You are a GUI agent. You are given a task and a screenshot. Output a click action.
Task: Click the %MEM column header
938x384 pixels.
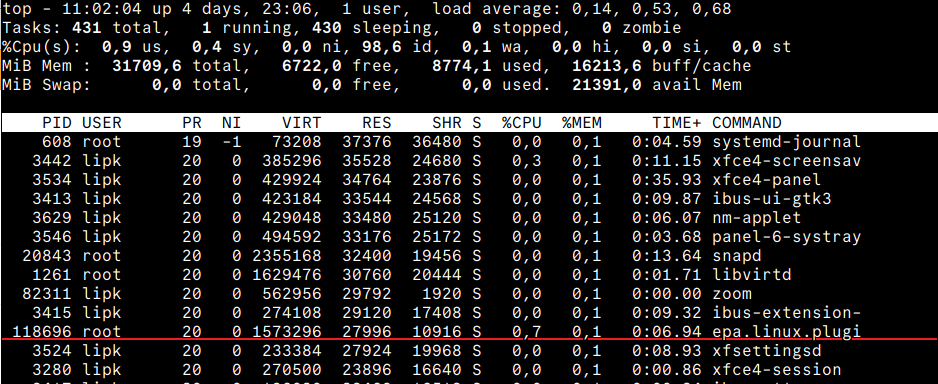click(x=581, y=123)
